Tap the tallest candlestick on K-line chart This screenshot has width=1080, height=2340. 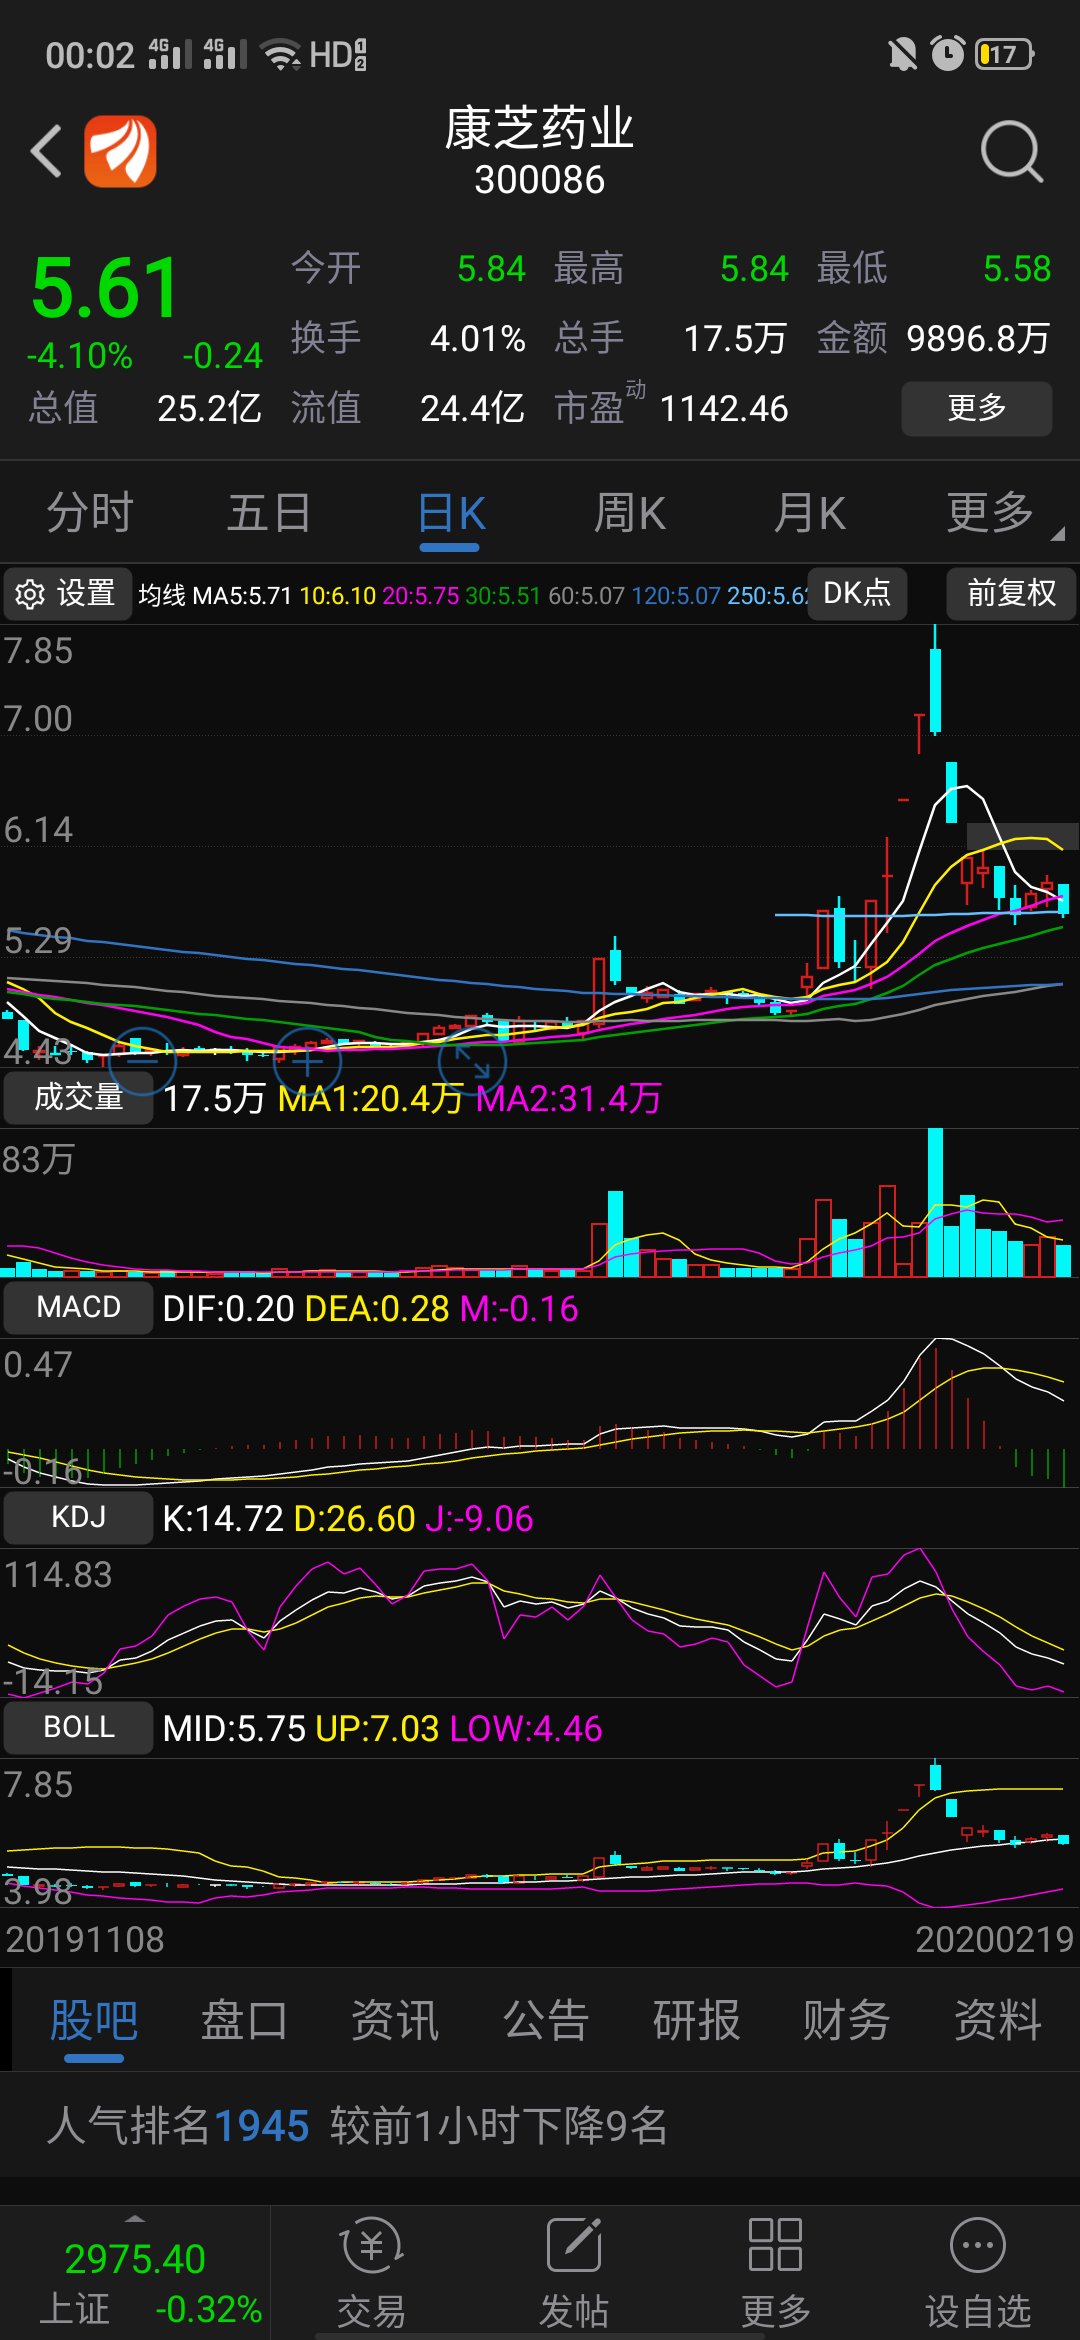[935, 690]
